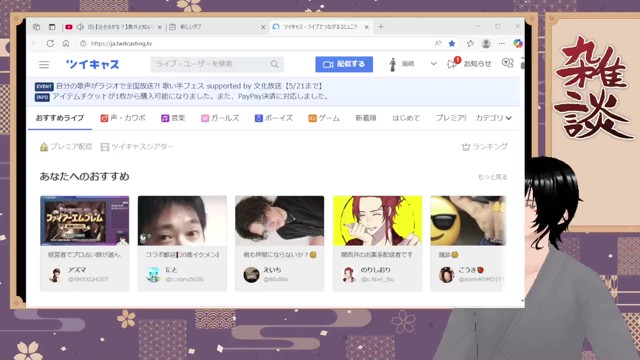Close the 新しいタブ browser tab
Image resolution: width=640 pixels, height=360 pixels.
point(263,27)
